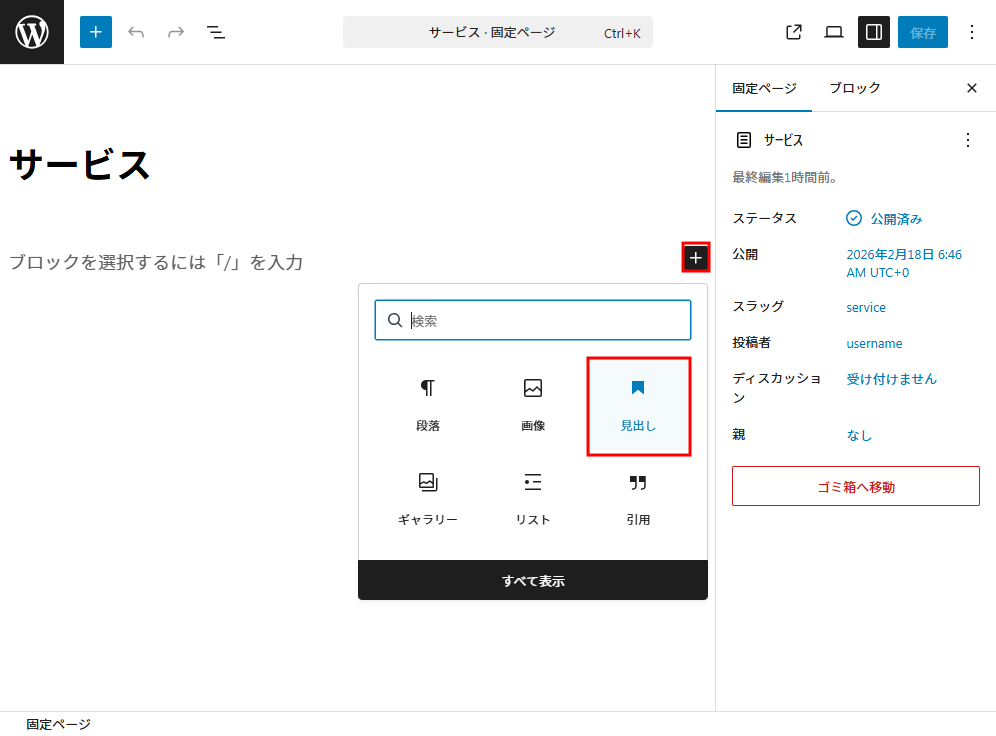Click the undo arrow icon

pyautogui.click(x=136, y=32)
